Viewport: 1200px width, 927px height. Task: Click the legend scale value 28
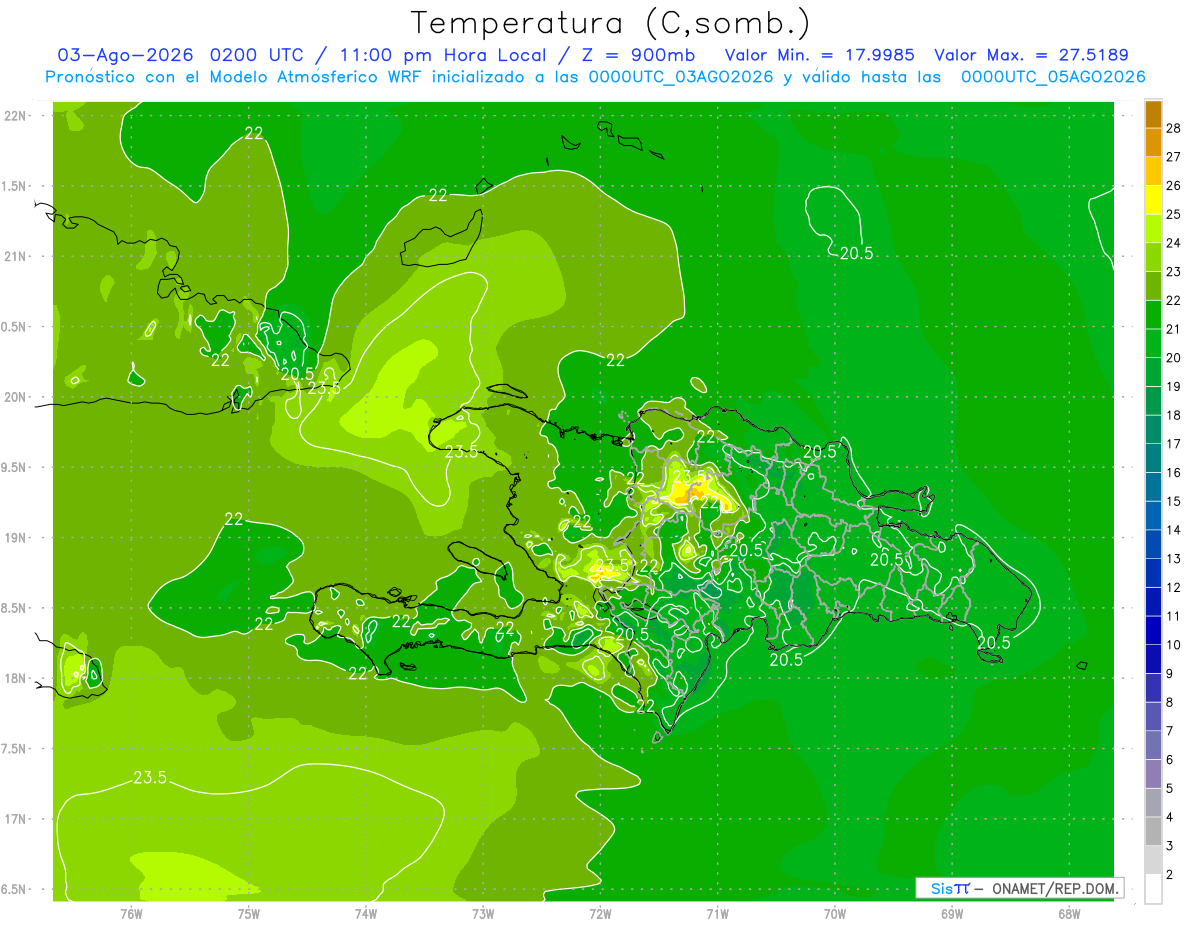click(1174, 127)
